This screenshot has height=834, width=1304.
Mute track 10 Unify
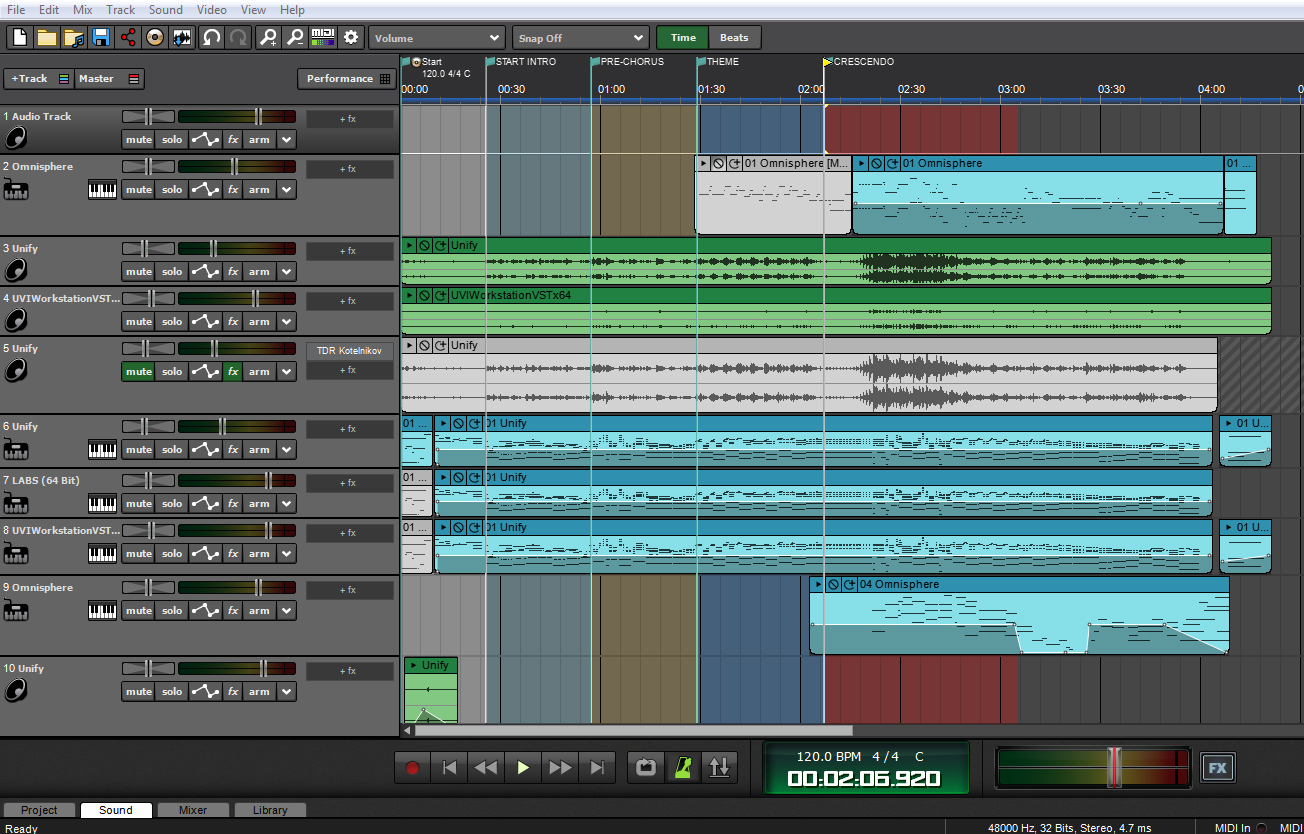(x=138, y=692)
